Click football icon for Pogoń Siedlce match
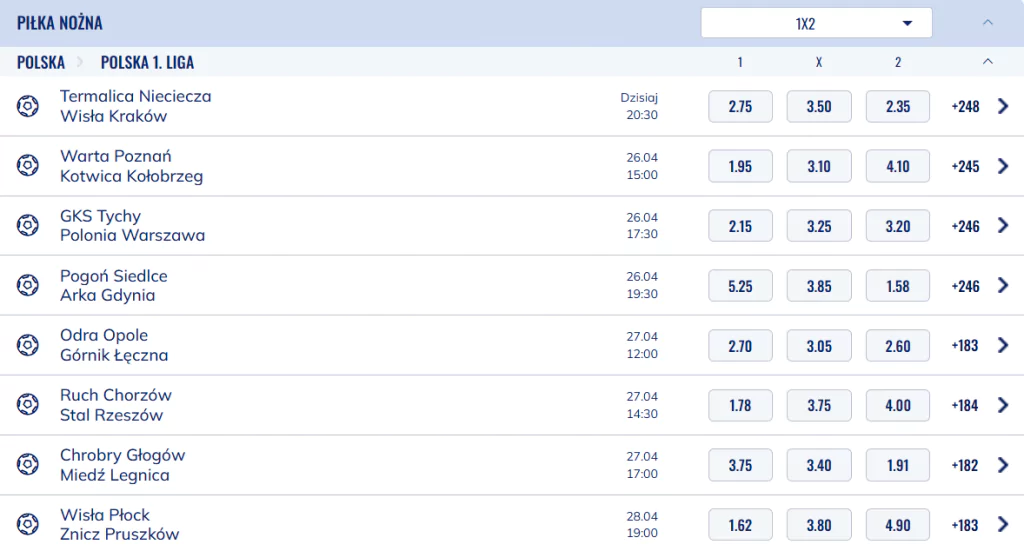1024x551 pixels. click(x=27, y=285)
